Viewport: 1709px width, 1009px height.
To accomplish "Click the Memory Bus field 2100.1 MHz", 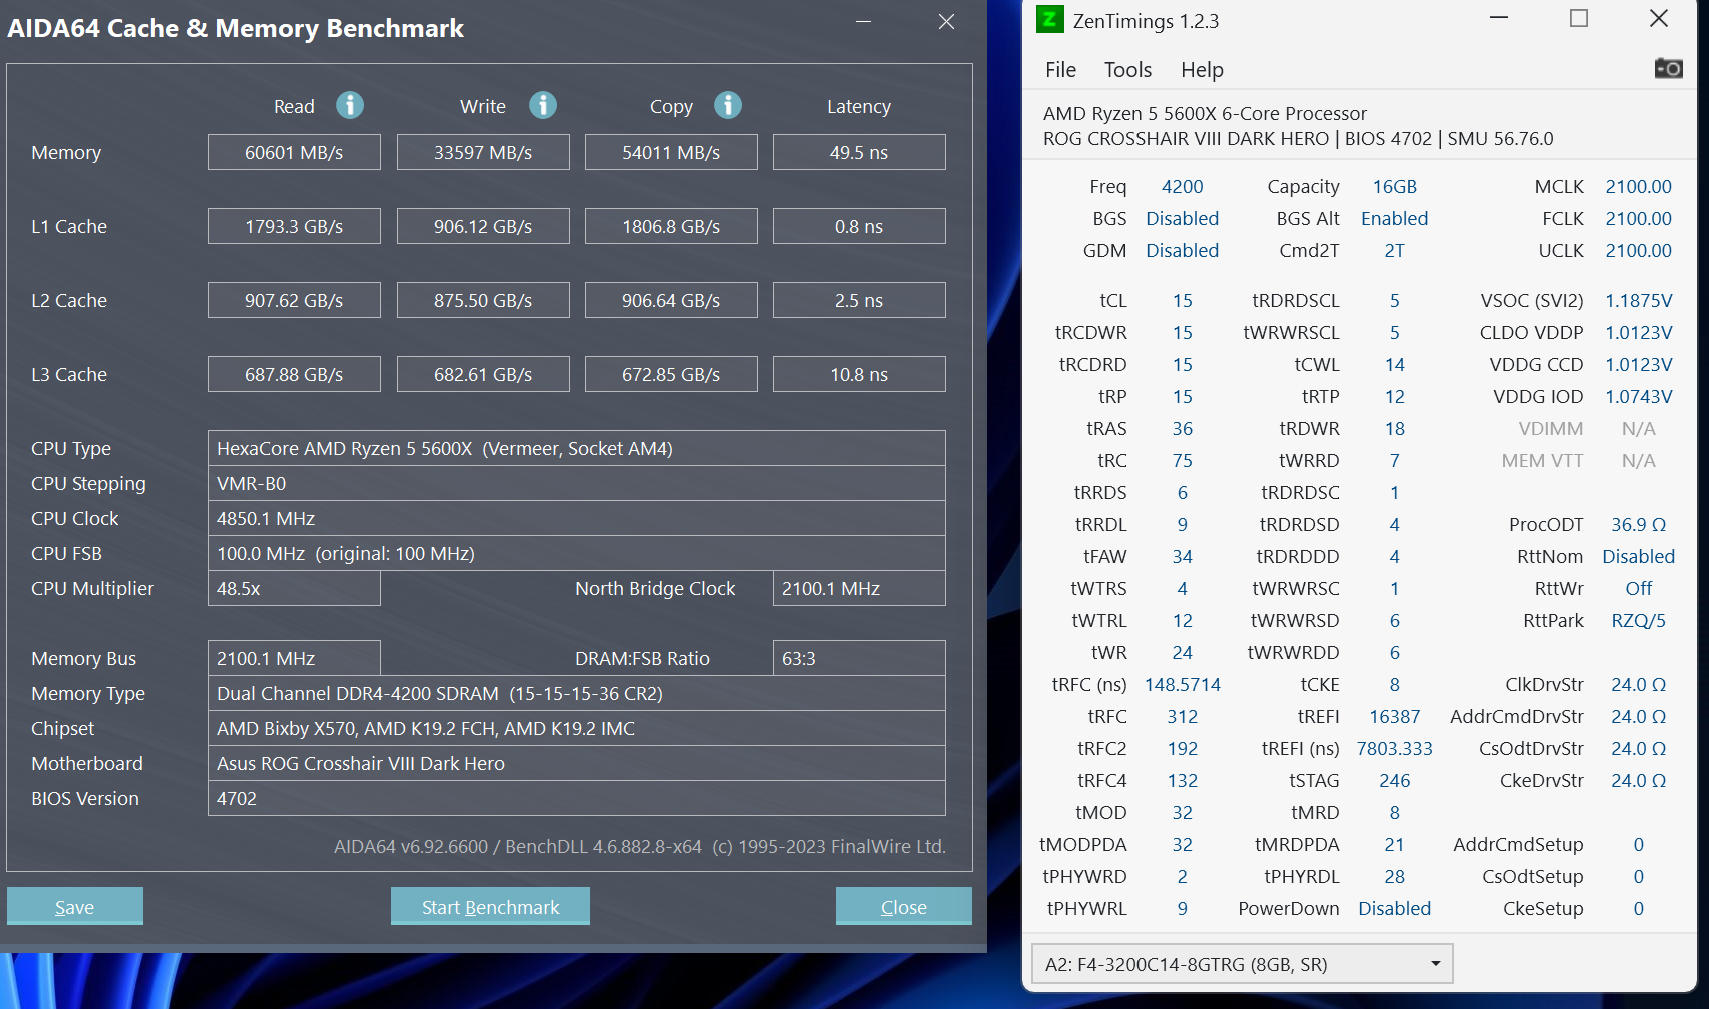I will coord(294,658).
